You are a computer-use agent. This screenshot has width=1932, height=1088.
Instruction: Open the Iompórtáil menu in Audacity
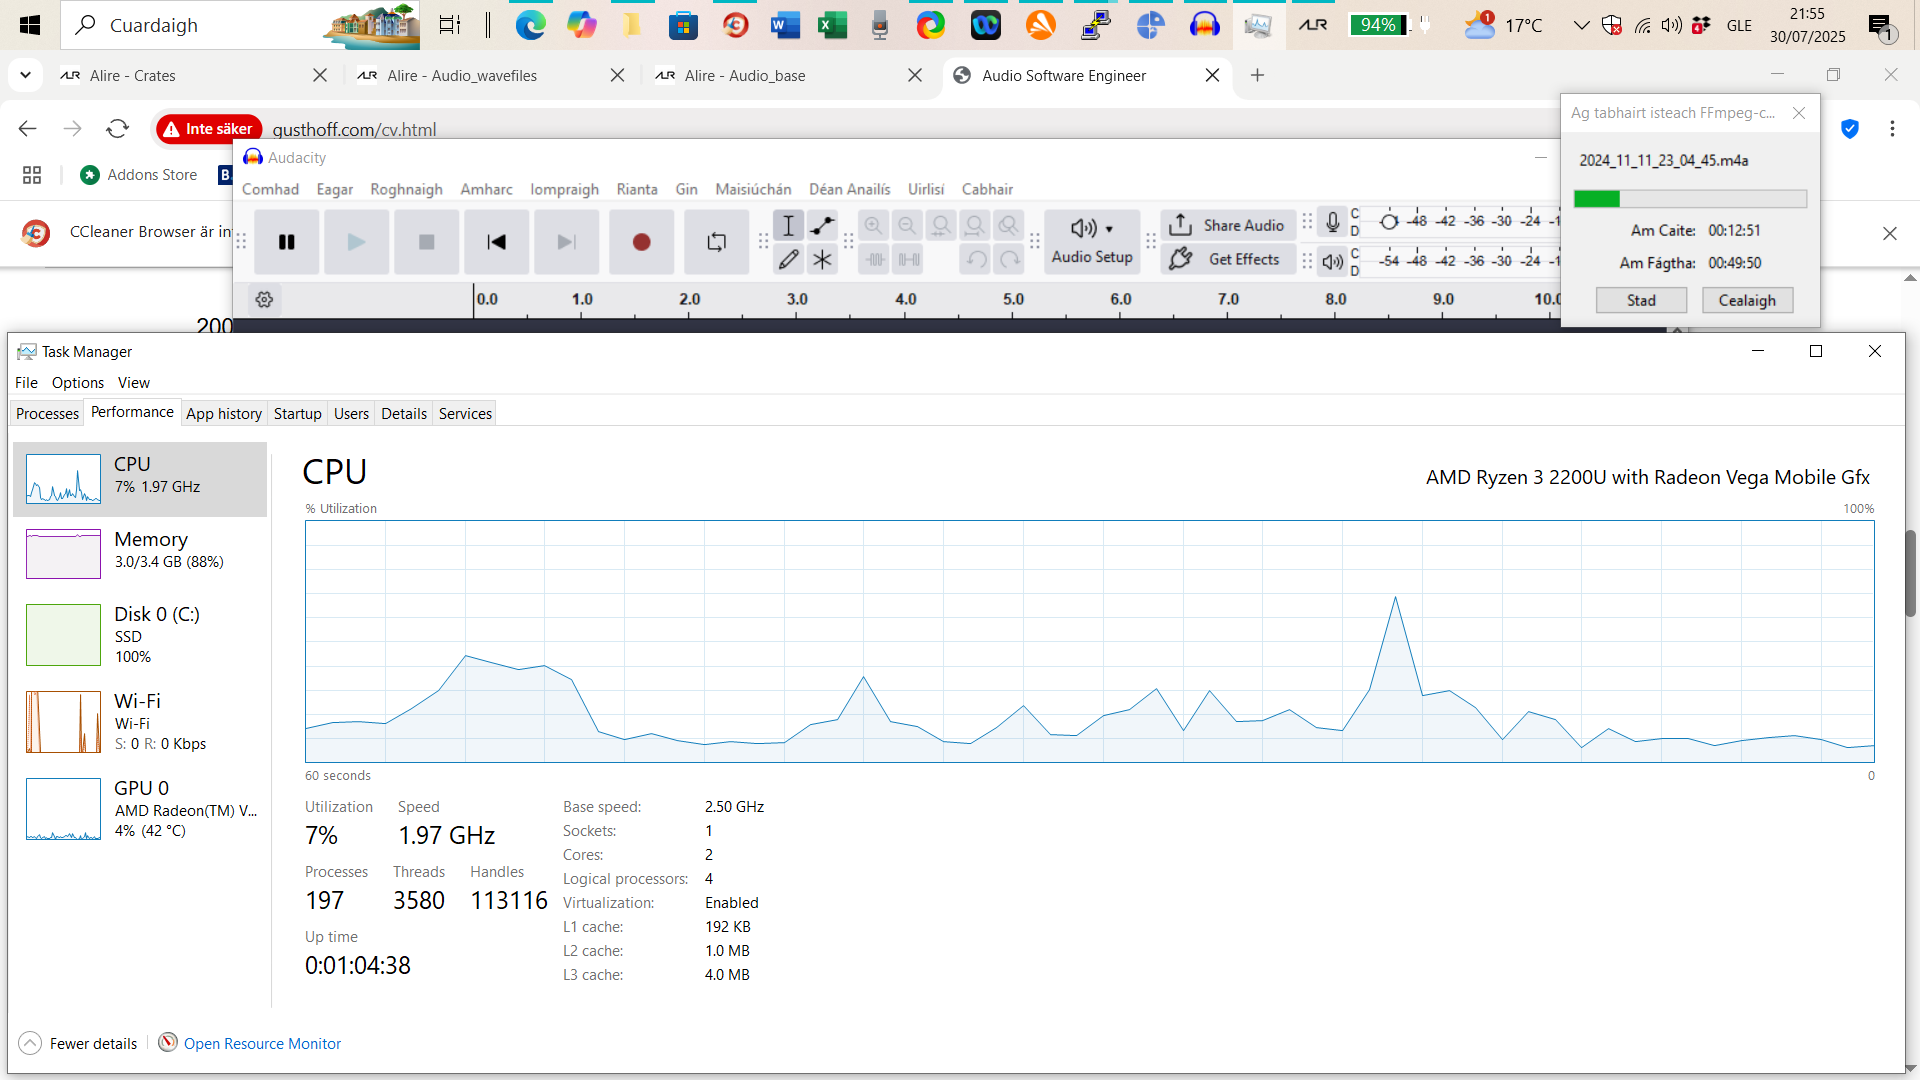[564, 189]
